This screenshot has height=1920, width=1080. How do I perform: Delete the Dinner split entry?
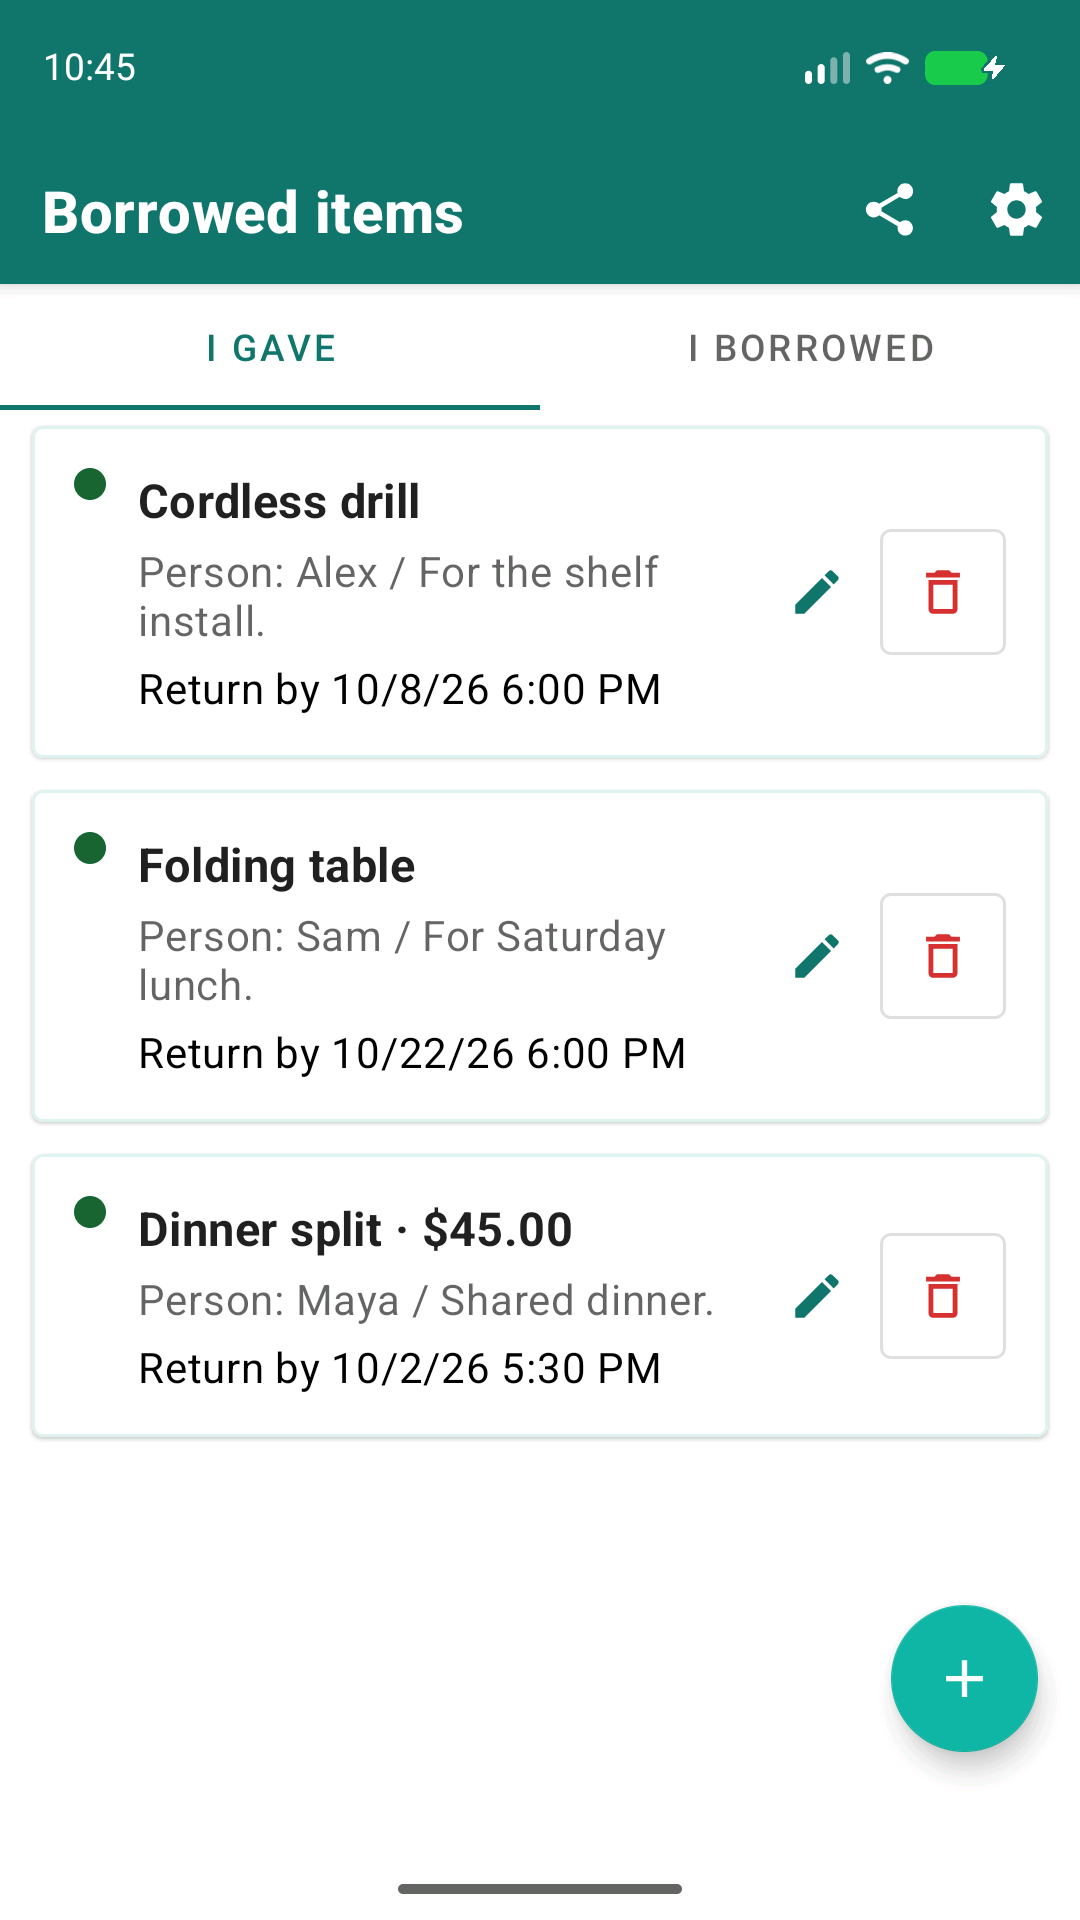943,1296
